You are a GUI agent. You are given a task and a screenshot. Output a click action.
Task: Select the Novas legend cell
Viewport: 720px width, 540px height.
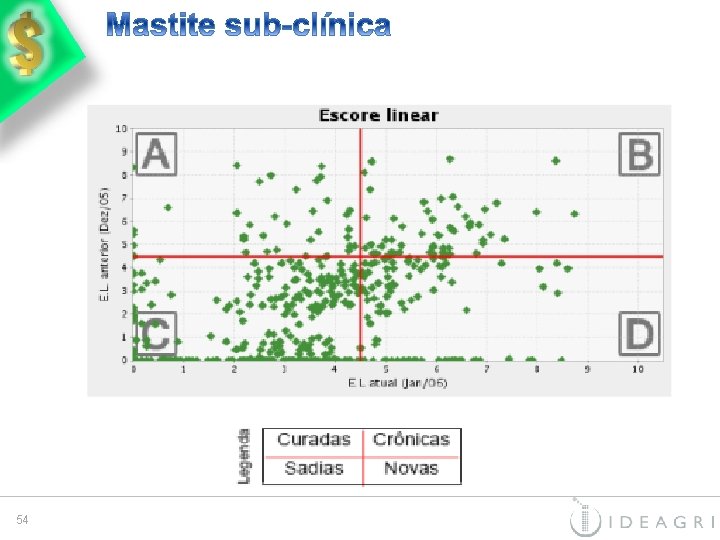tap(411, 468)
